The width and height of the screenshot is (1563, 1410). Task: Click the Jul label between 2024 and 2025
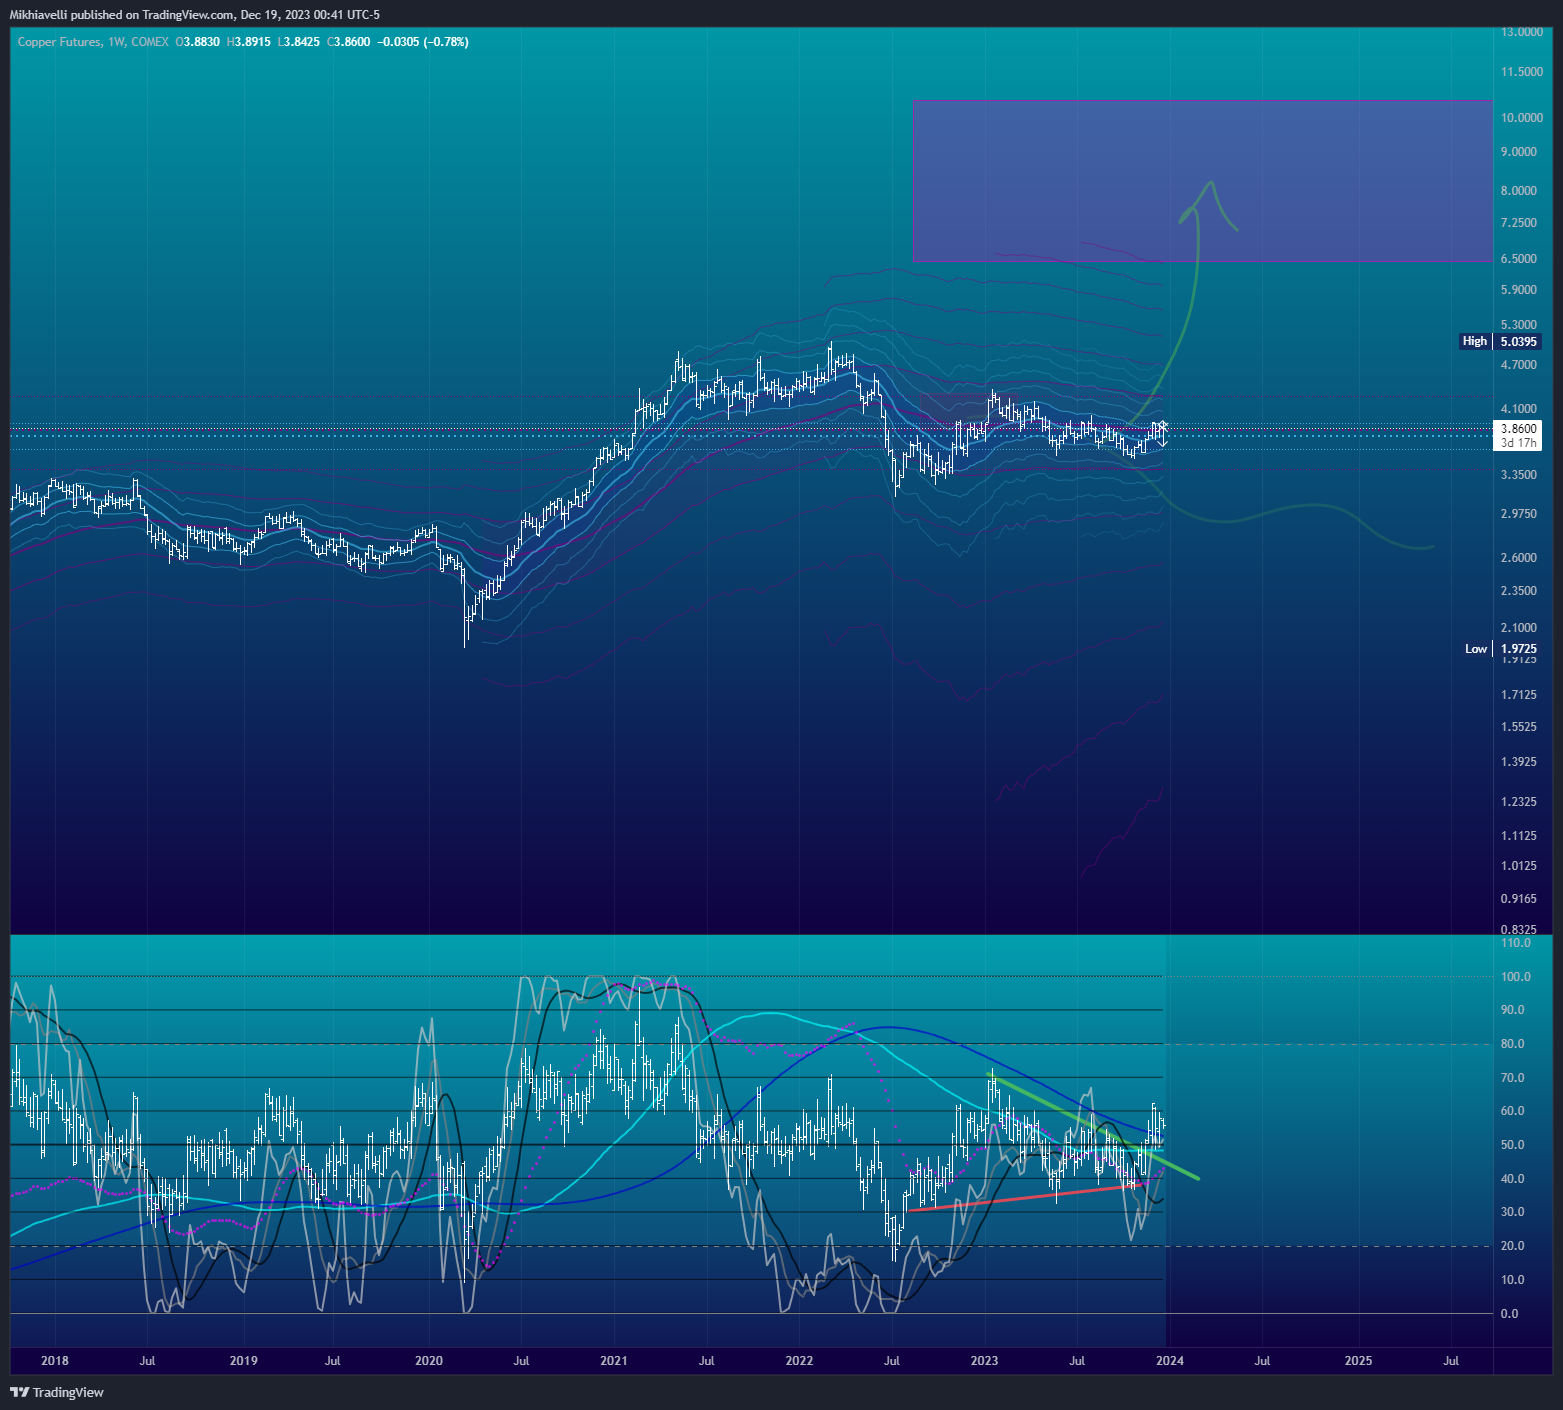coord(1263,1361)
